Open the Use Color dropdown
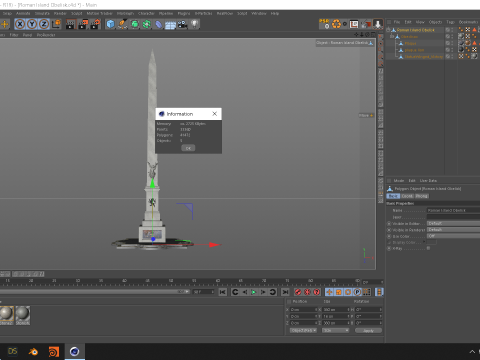 tap(453, 236)
